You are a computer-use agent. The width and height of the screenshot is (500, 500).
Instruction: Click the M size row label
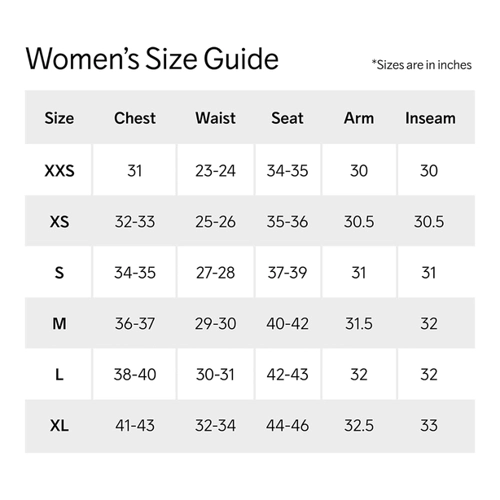pyautogui.click(x=59, y=323)
